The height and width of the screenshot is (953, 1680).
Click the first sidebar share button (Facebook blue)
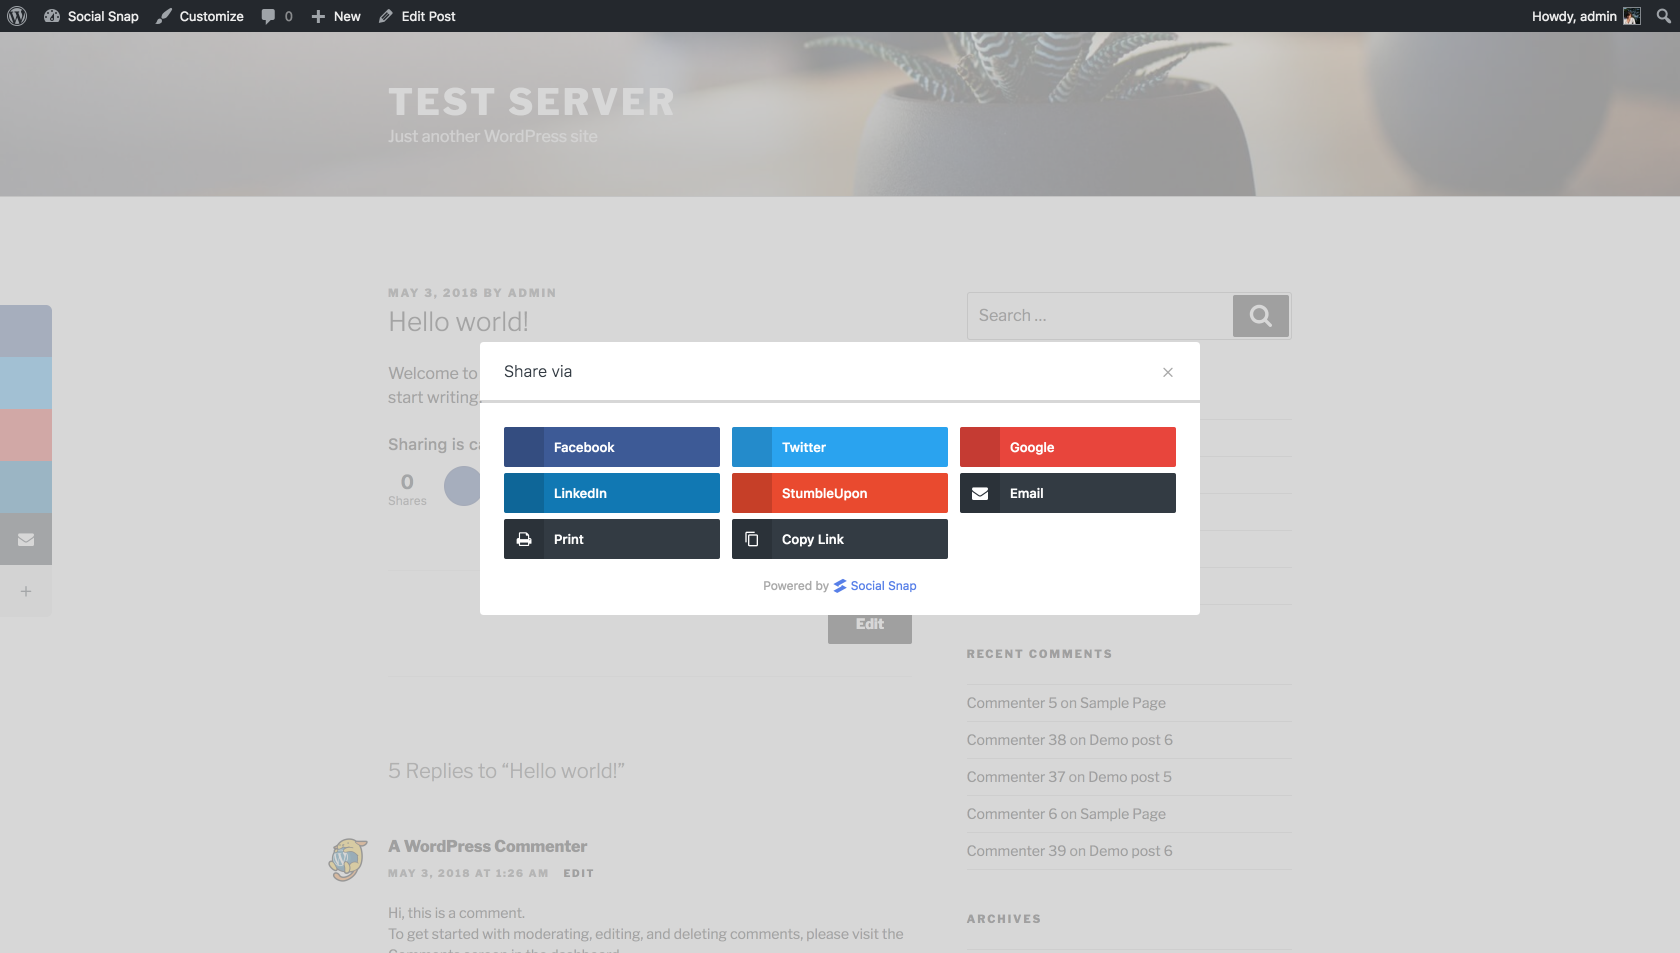26,331
